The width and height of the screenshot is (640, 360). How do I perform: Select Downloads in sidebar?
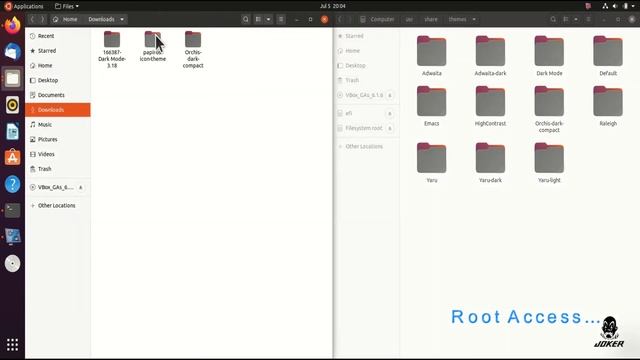click(58, 109)
